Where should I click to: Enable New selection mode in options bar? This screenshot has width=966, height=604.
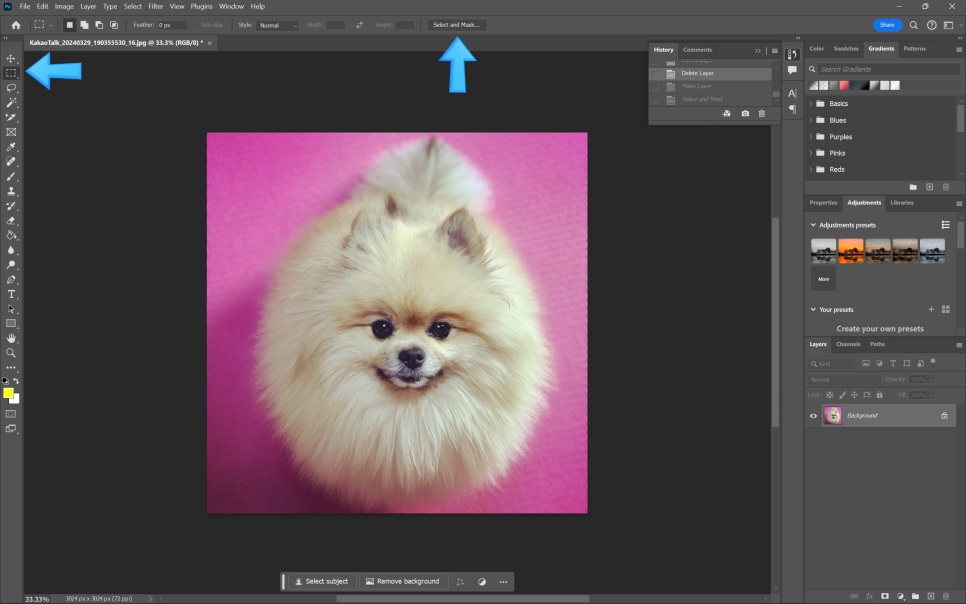70,25
